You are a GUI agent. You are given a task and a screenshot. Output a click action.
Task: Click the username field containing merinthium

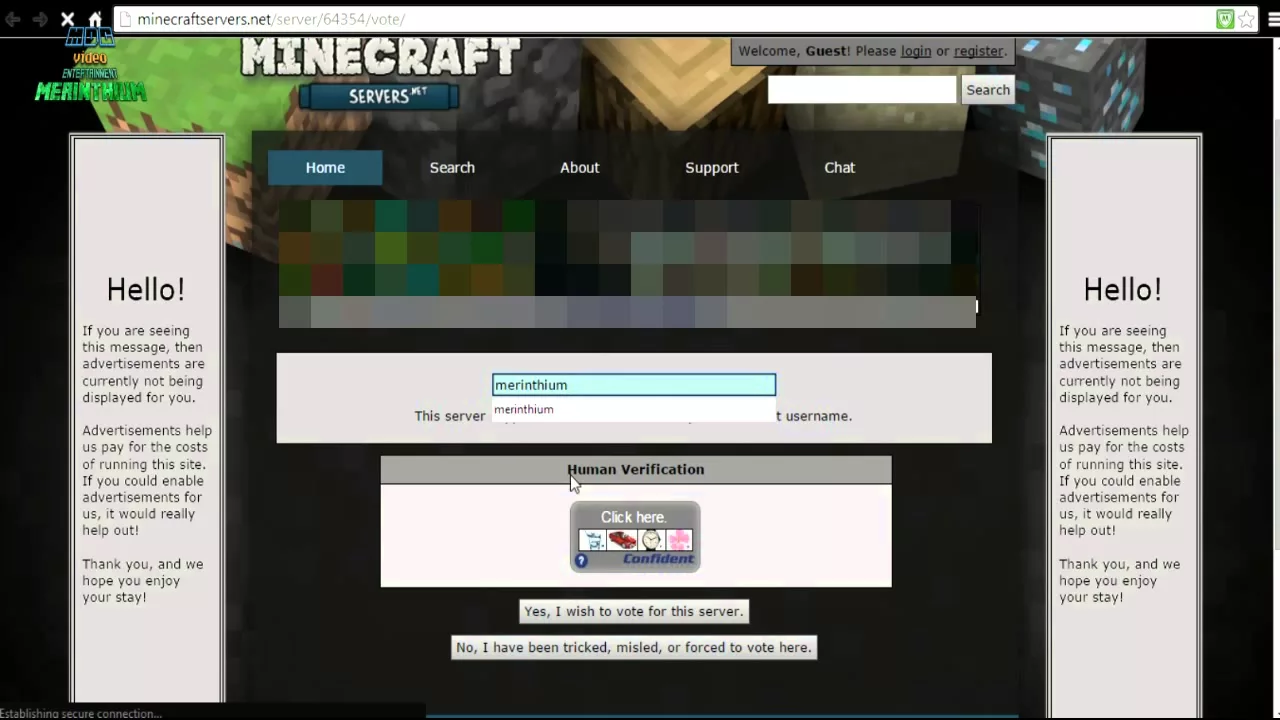click(x=634, y=385)
